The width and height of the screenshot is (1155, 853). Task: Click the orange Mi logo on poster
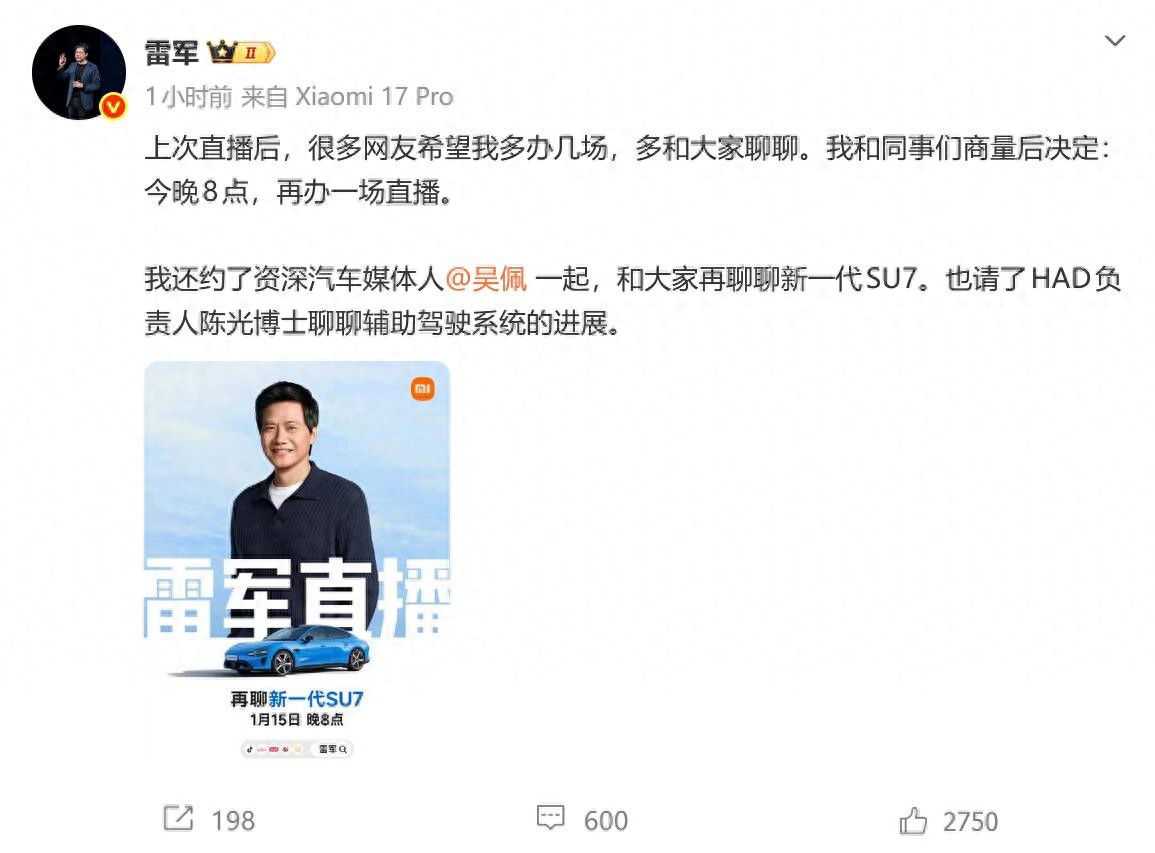(x=423, y=388)
